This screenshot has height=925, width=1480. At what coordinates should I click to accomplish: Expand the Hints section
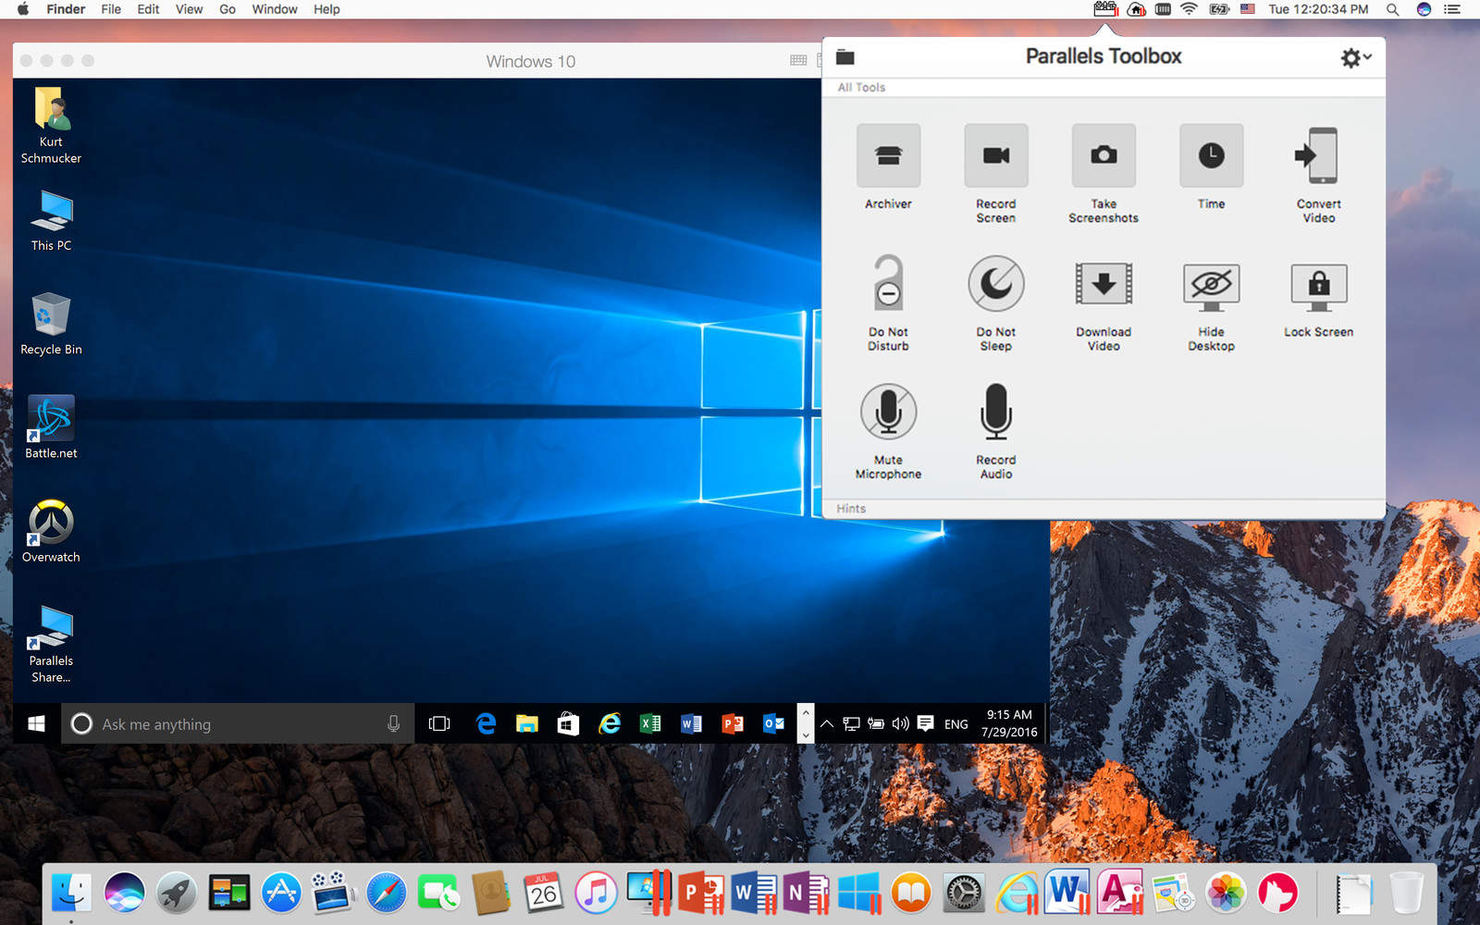[850, 508]
